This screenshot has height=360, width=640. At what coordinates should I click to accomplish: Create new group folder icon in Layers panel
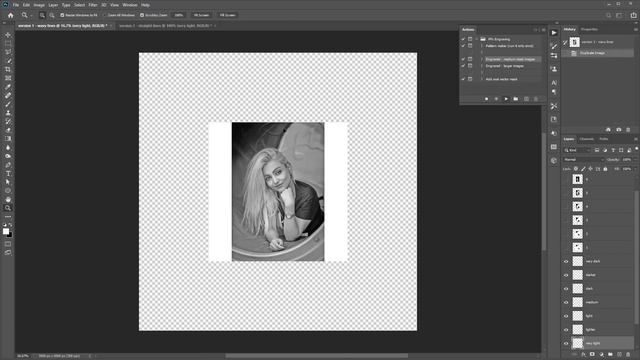[x=610, y=354]
